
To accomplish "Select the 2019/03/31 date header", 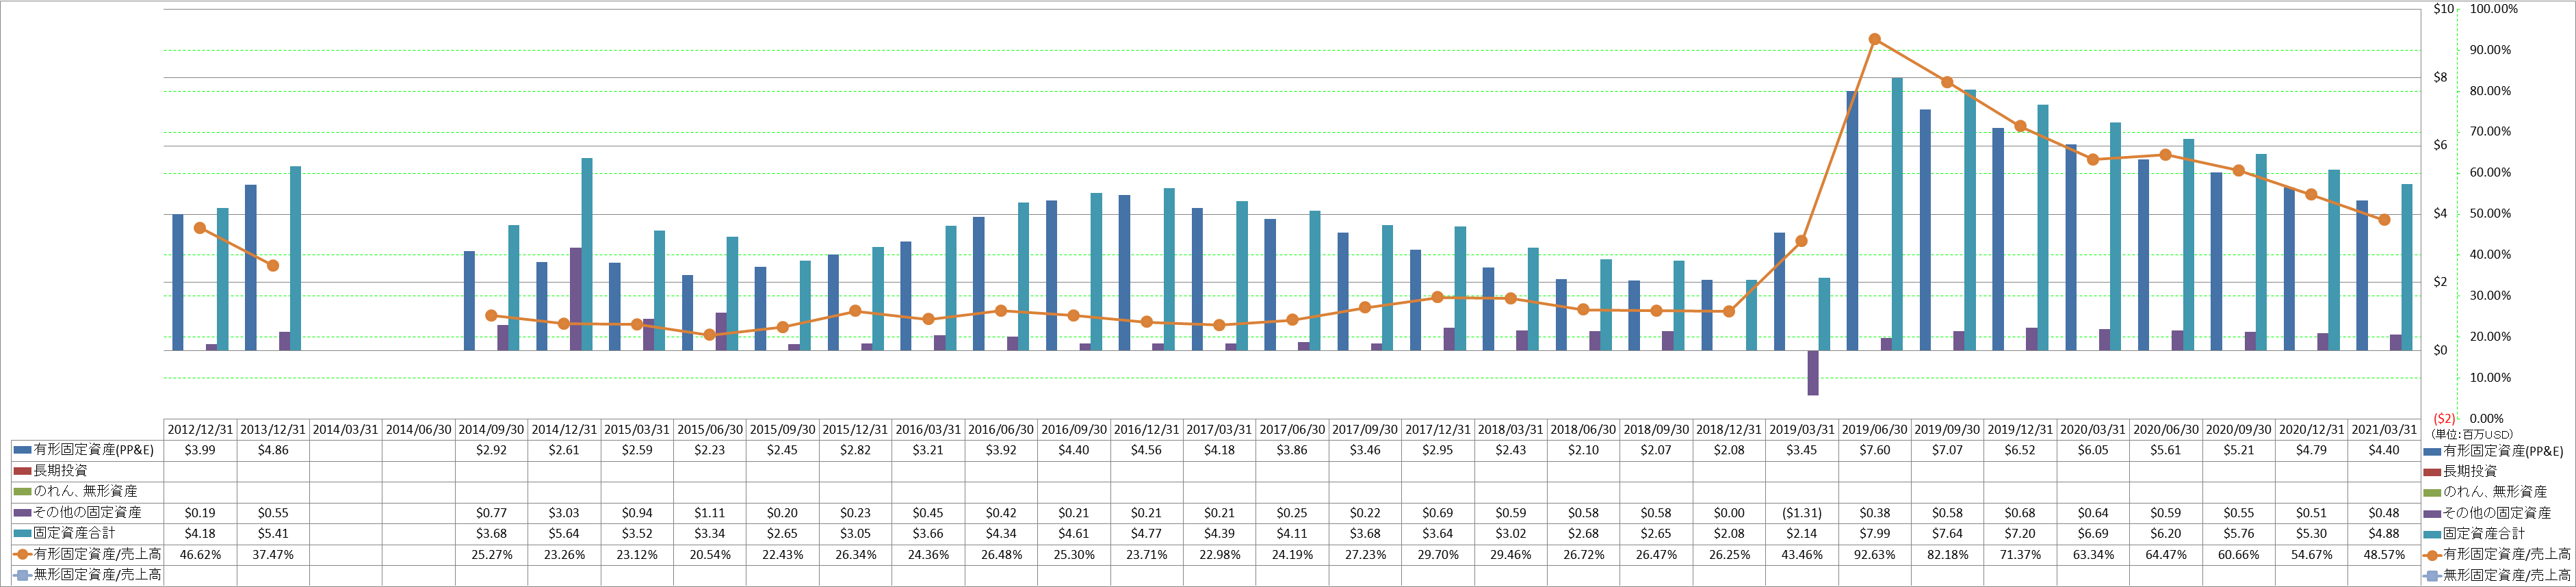I will point(1802,429).
